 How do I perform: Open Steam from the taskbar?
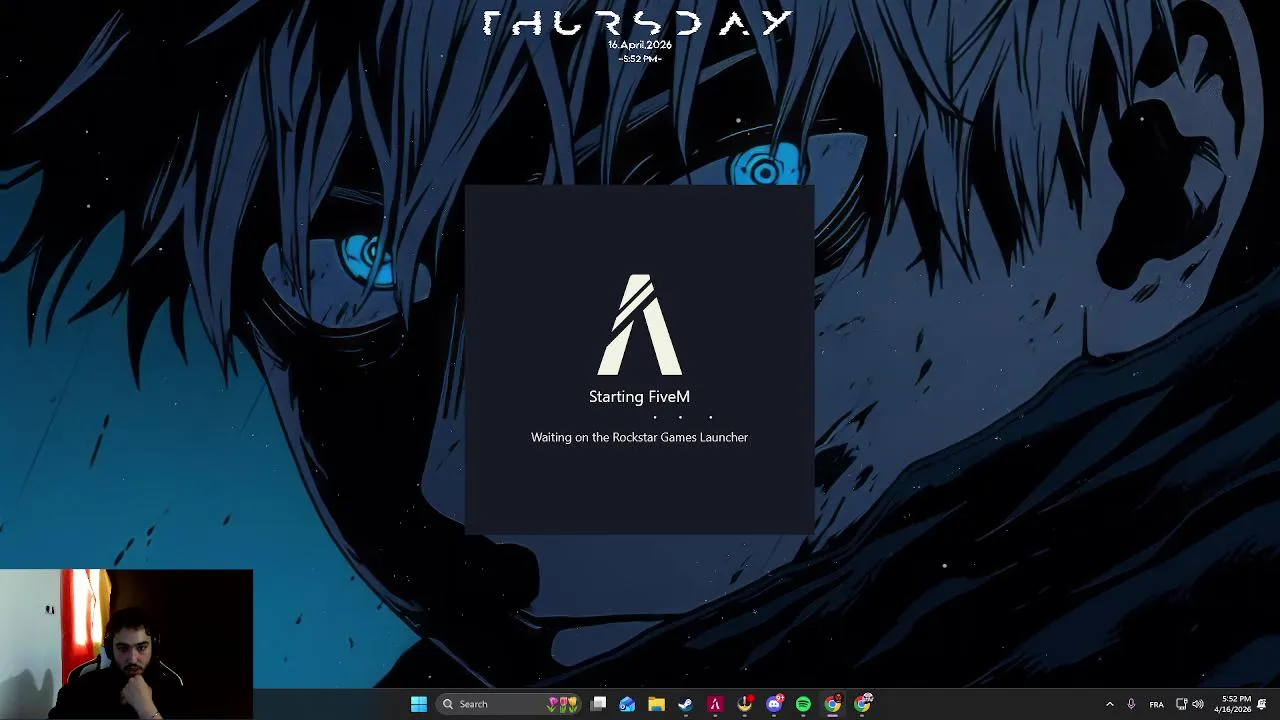685,704
